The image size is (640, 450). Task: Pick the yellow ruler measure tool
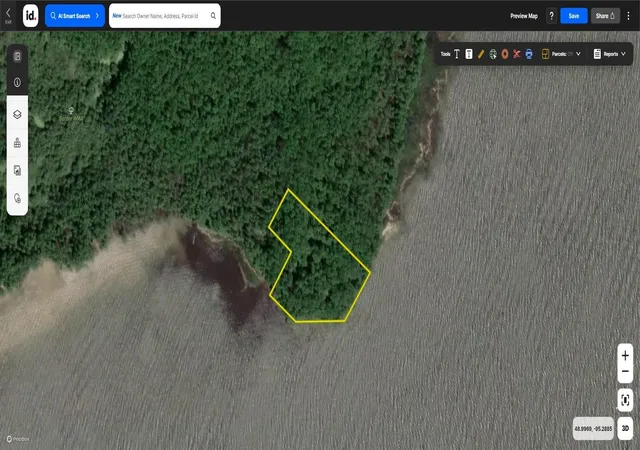(x=481, y=54)
